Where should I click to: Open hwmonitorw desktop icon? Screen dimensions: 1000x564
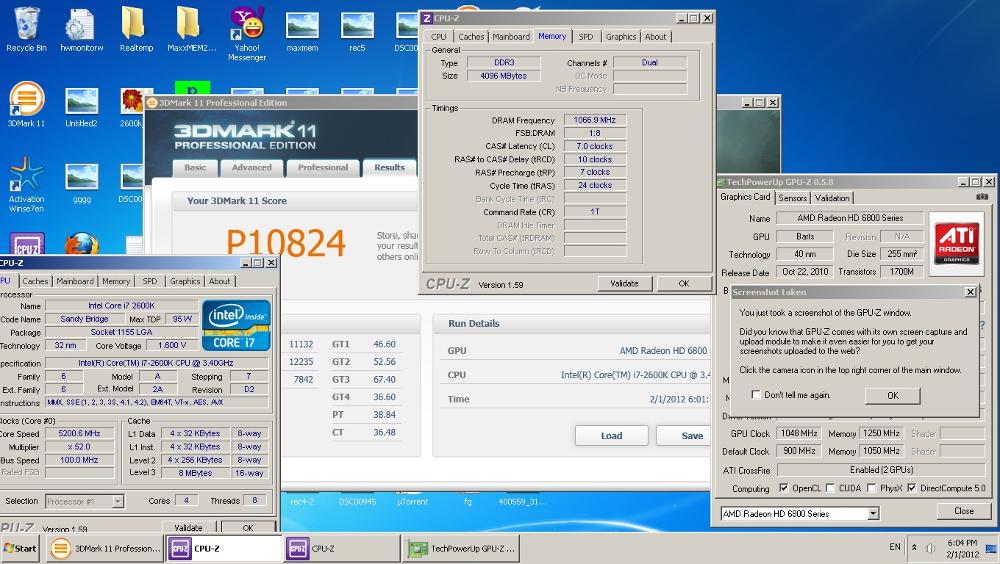pyautogui.click(x=81, y=29)
